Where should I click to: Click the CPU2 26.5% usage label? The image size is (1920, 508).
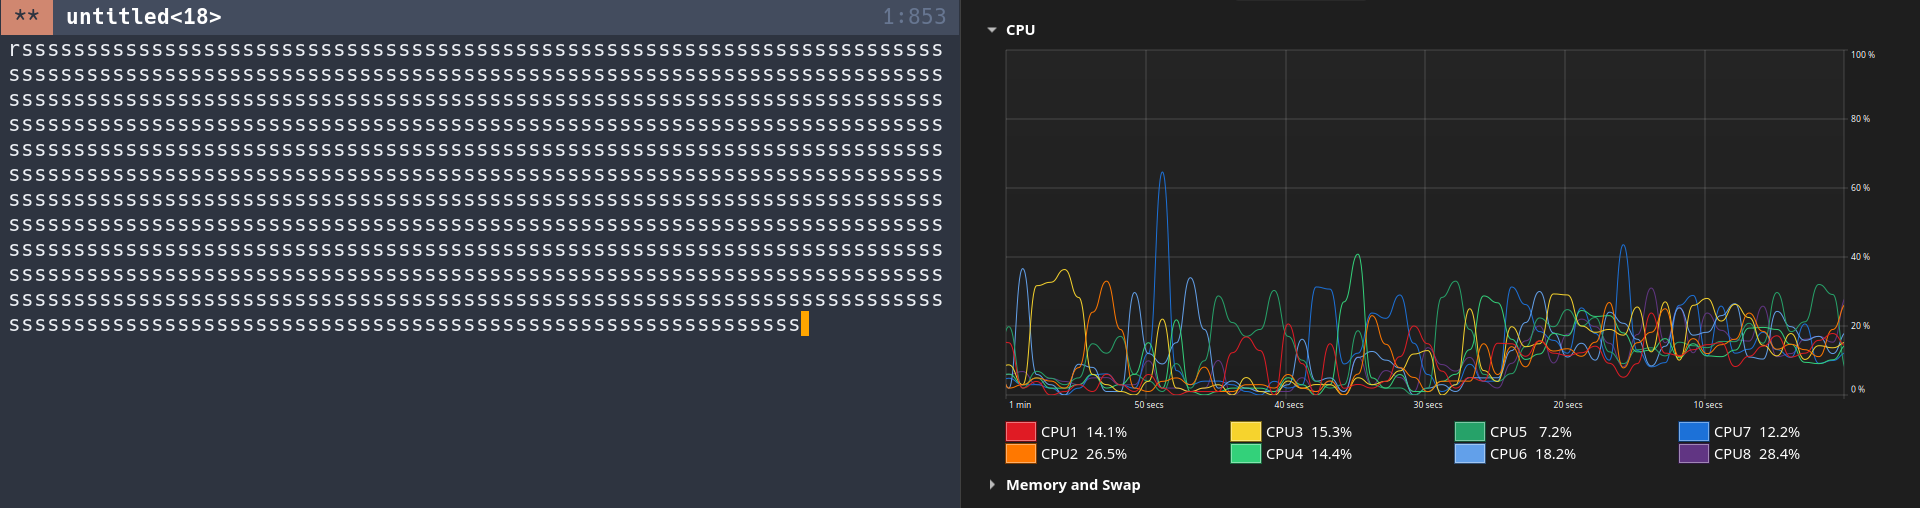[1083, 454]
